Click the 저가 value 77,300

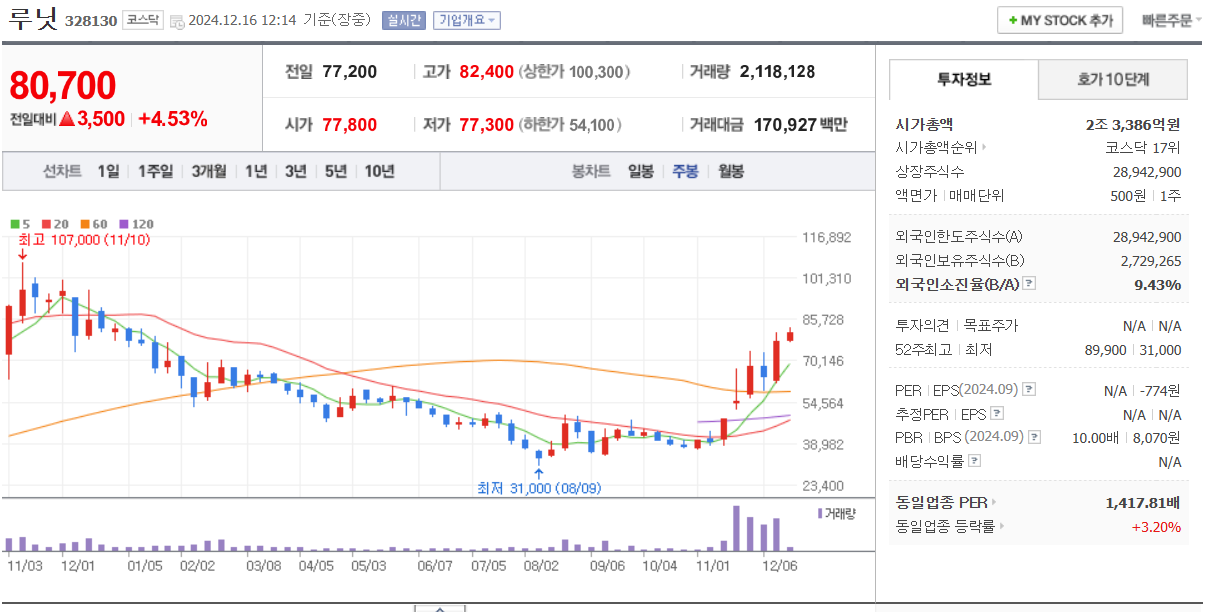[487, 125]
